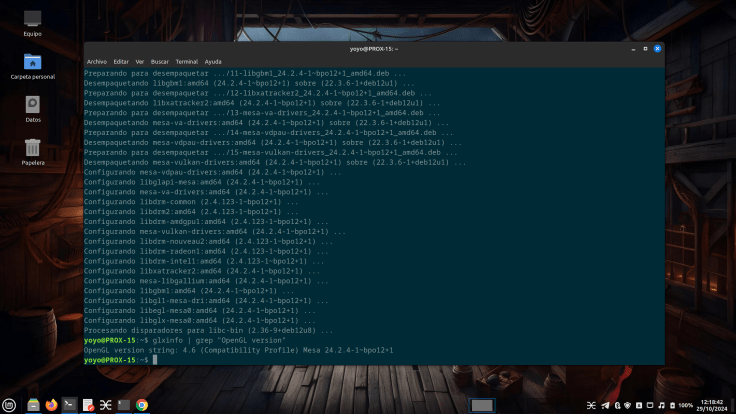The width and height of the screenshot is (736, 414).
Task: Open the file manager in taskbar
Action: point(33,405)
